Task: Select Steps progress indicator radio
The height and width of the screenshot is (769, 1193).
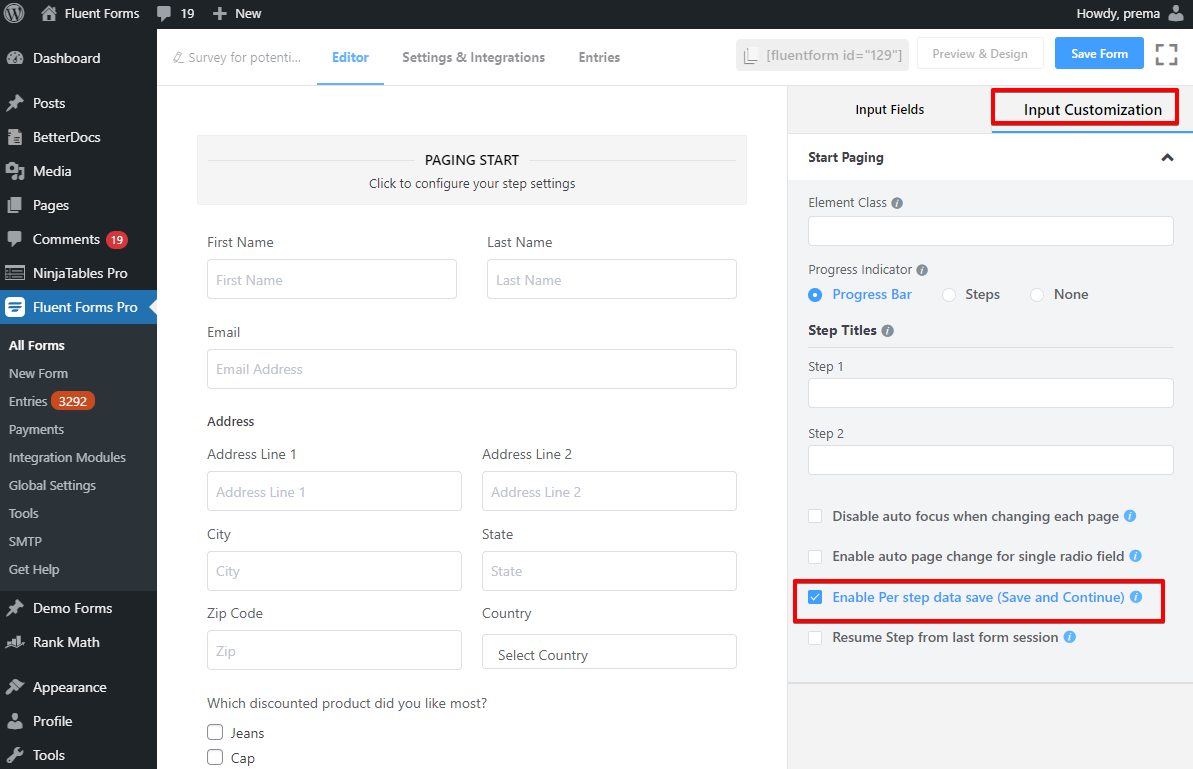Action: (949, 294)
